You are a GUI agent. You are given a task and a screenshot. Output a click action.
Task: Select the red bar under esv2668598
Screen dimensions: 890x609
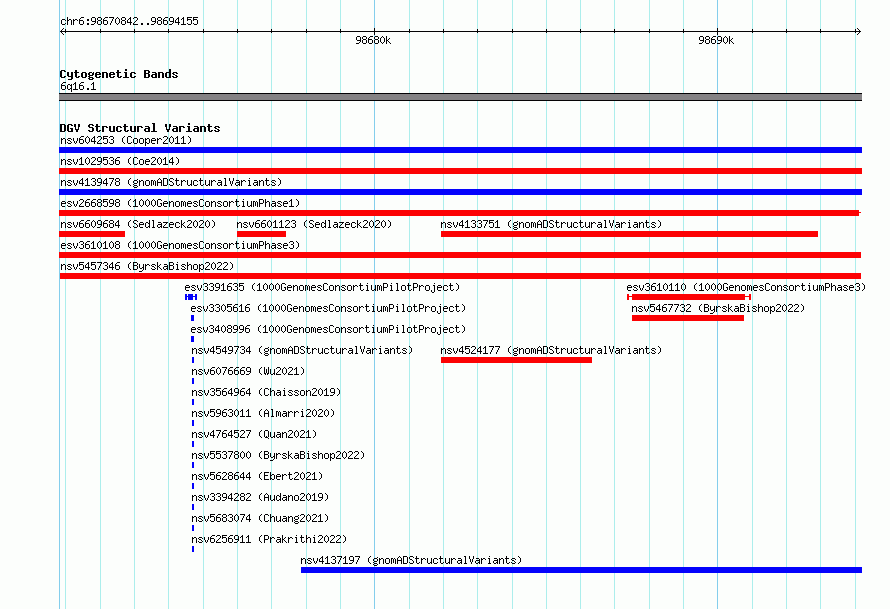pyautogui.click(x=460, y=213)
